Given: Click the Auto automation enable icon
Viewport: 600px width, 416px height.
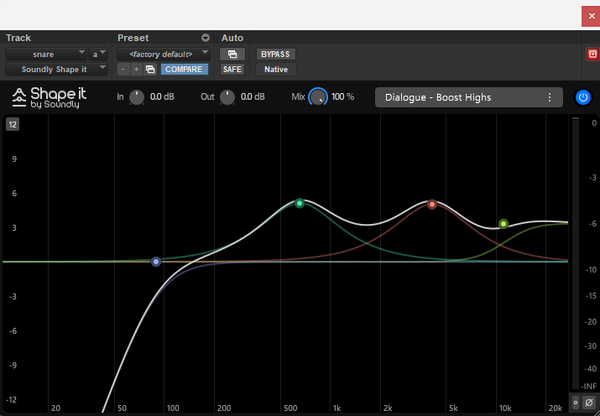Looking at the screenshot, I should pos(232,54).
